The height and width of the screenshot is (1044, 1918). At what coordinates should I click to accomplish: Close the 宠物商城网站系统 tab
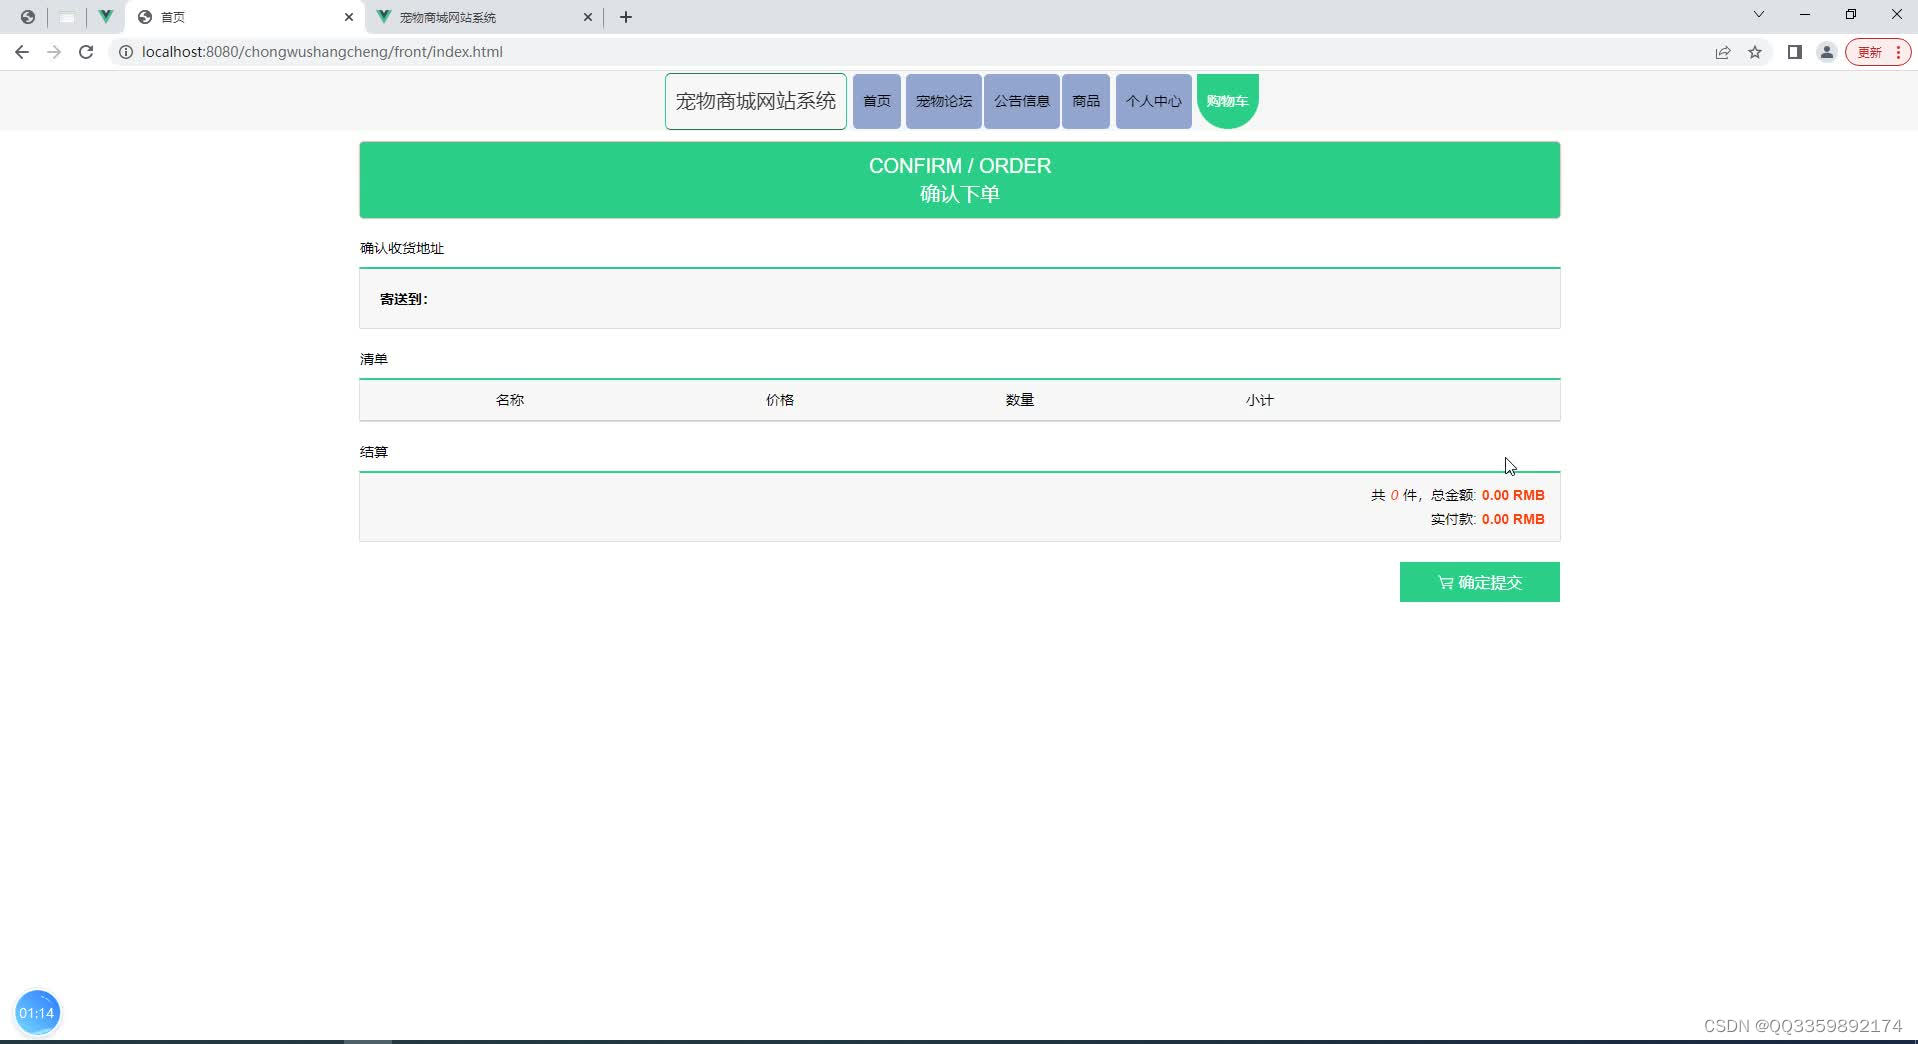pyautogui.click(x=588, y=17)
